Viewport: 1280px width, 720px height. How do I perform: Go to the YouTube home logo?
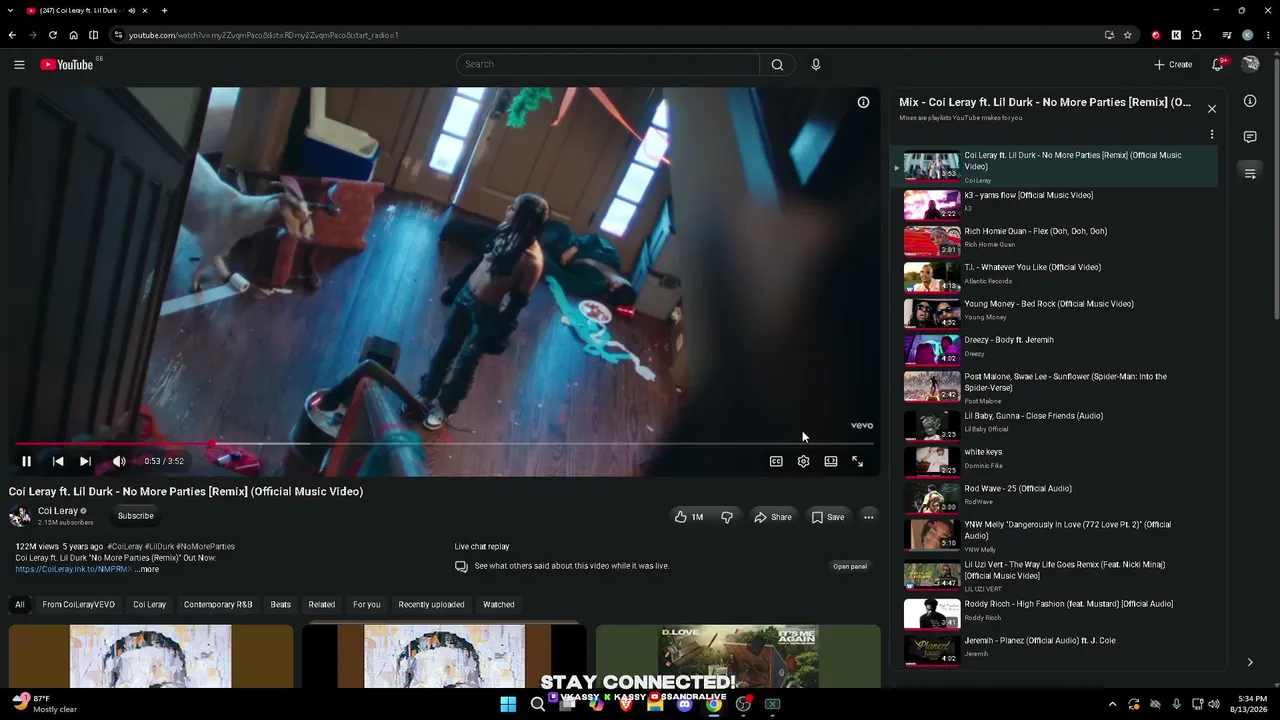coord(67,65)
